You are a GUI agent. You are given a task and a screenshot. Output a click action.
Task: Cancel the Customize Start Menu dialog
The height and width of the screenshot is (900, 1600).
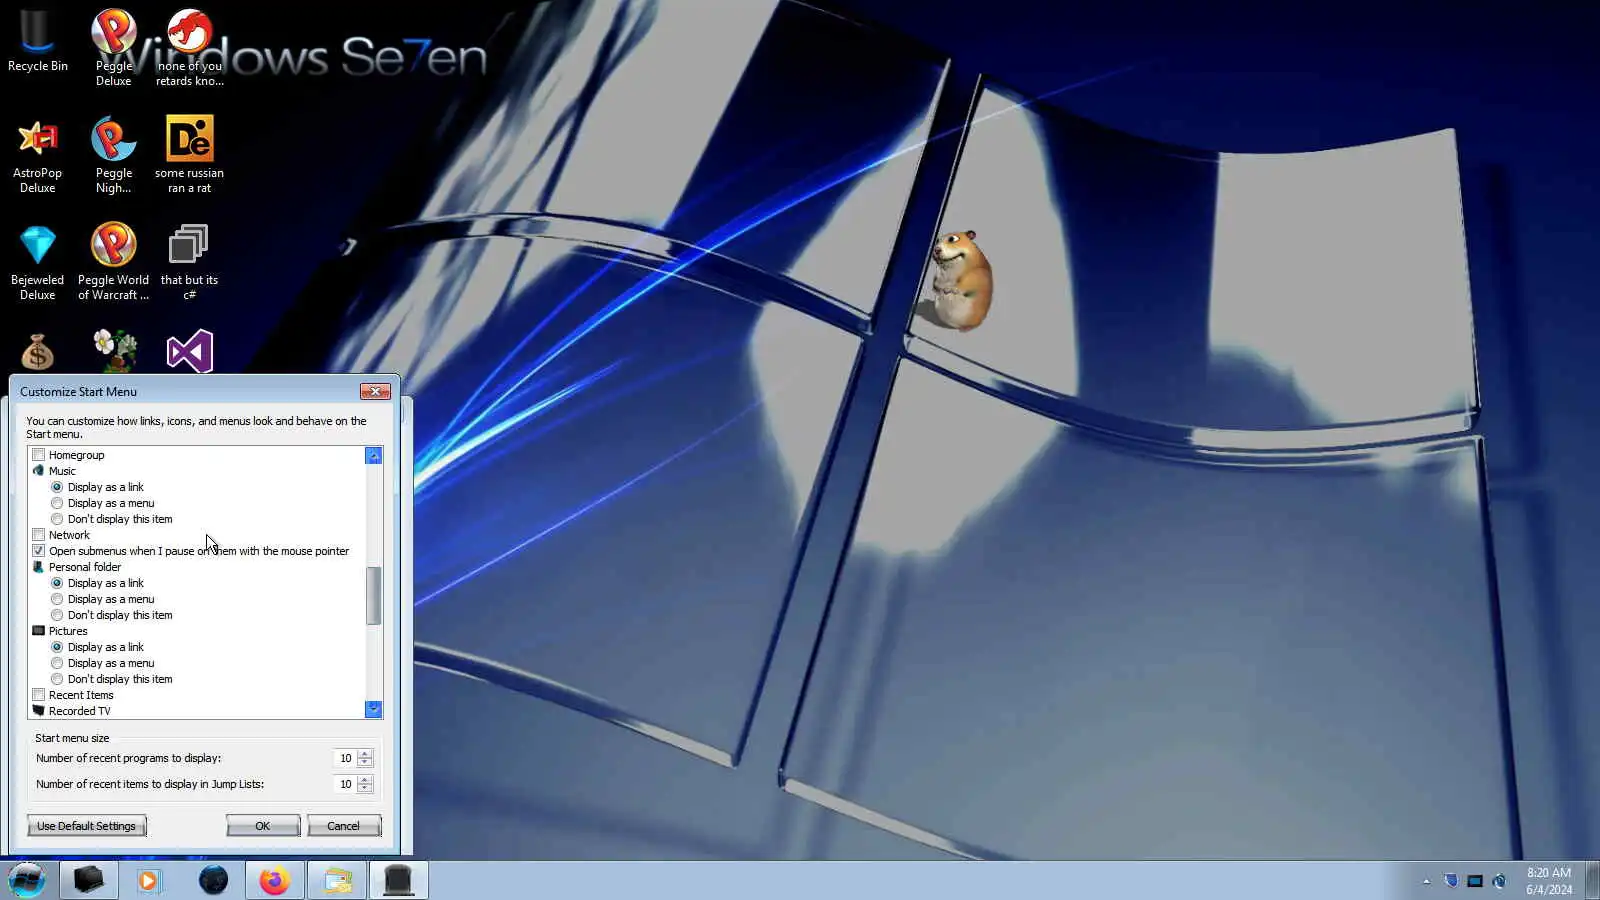coord(344,826)
